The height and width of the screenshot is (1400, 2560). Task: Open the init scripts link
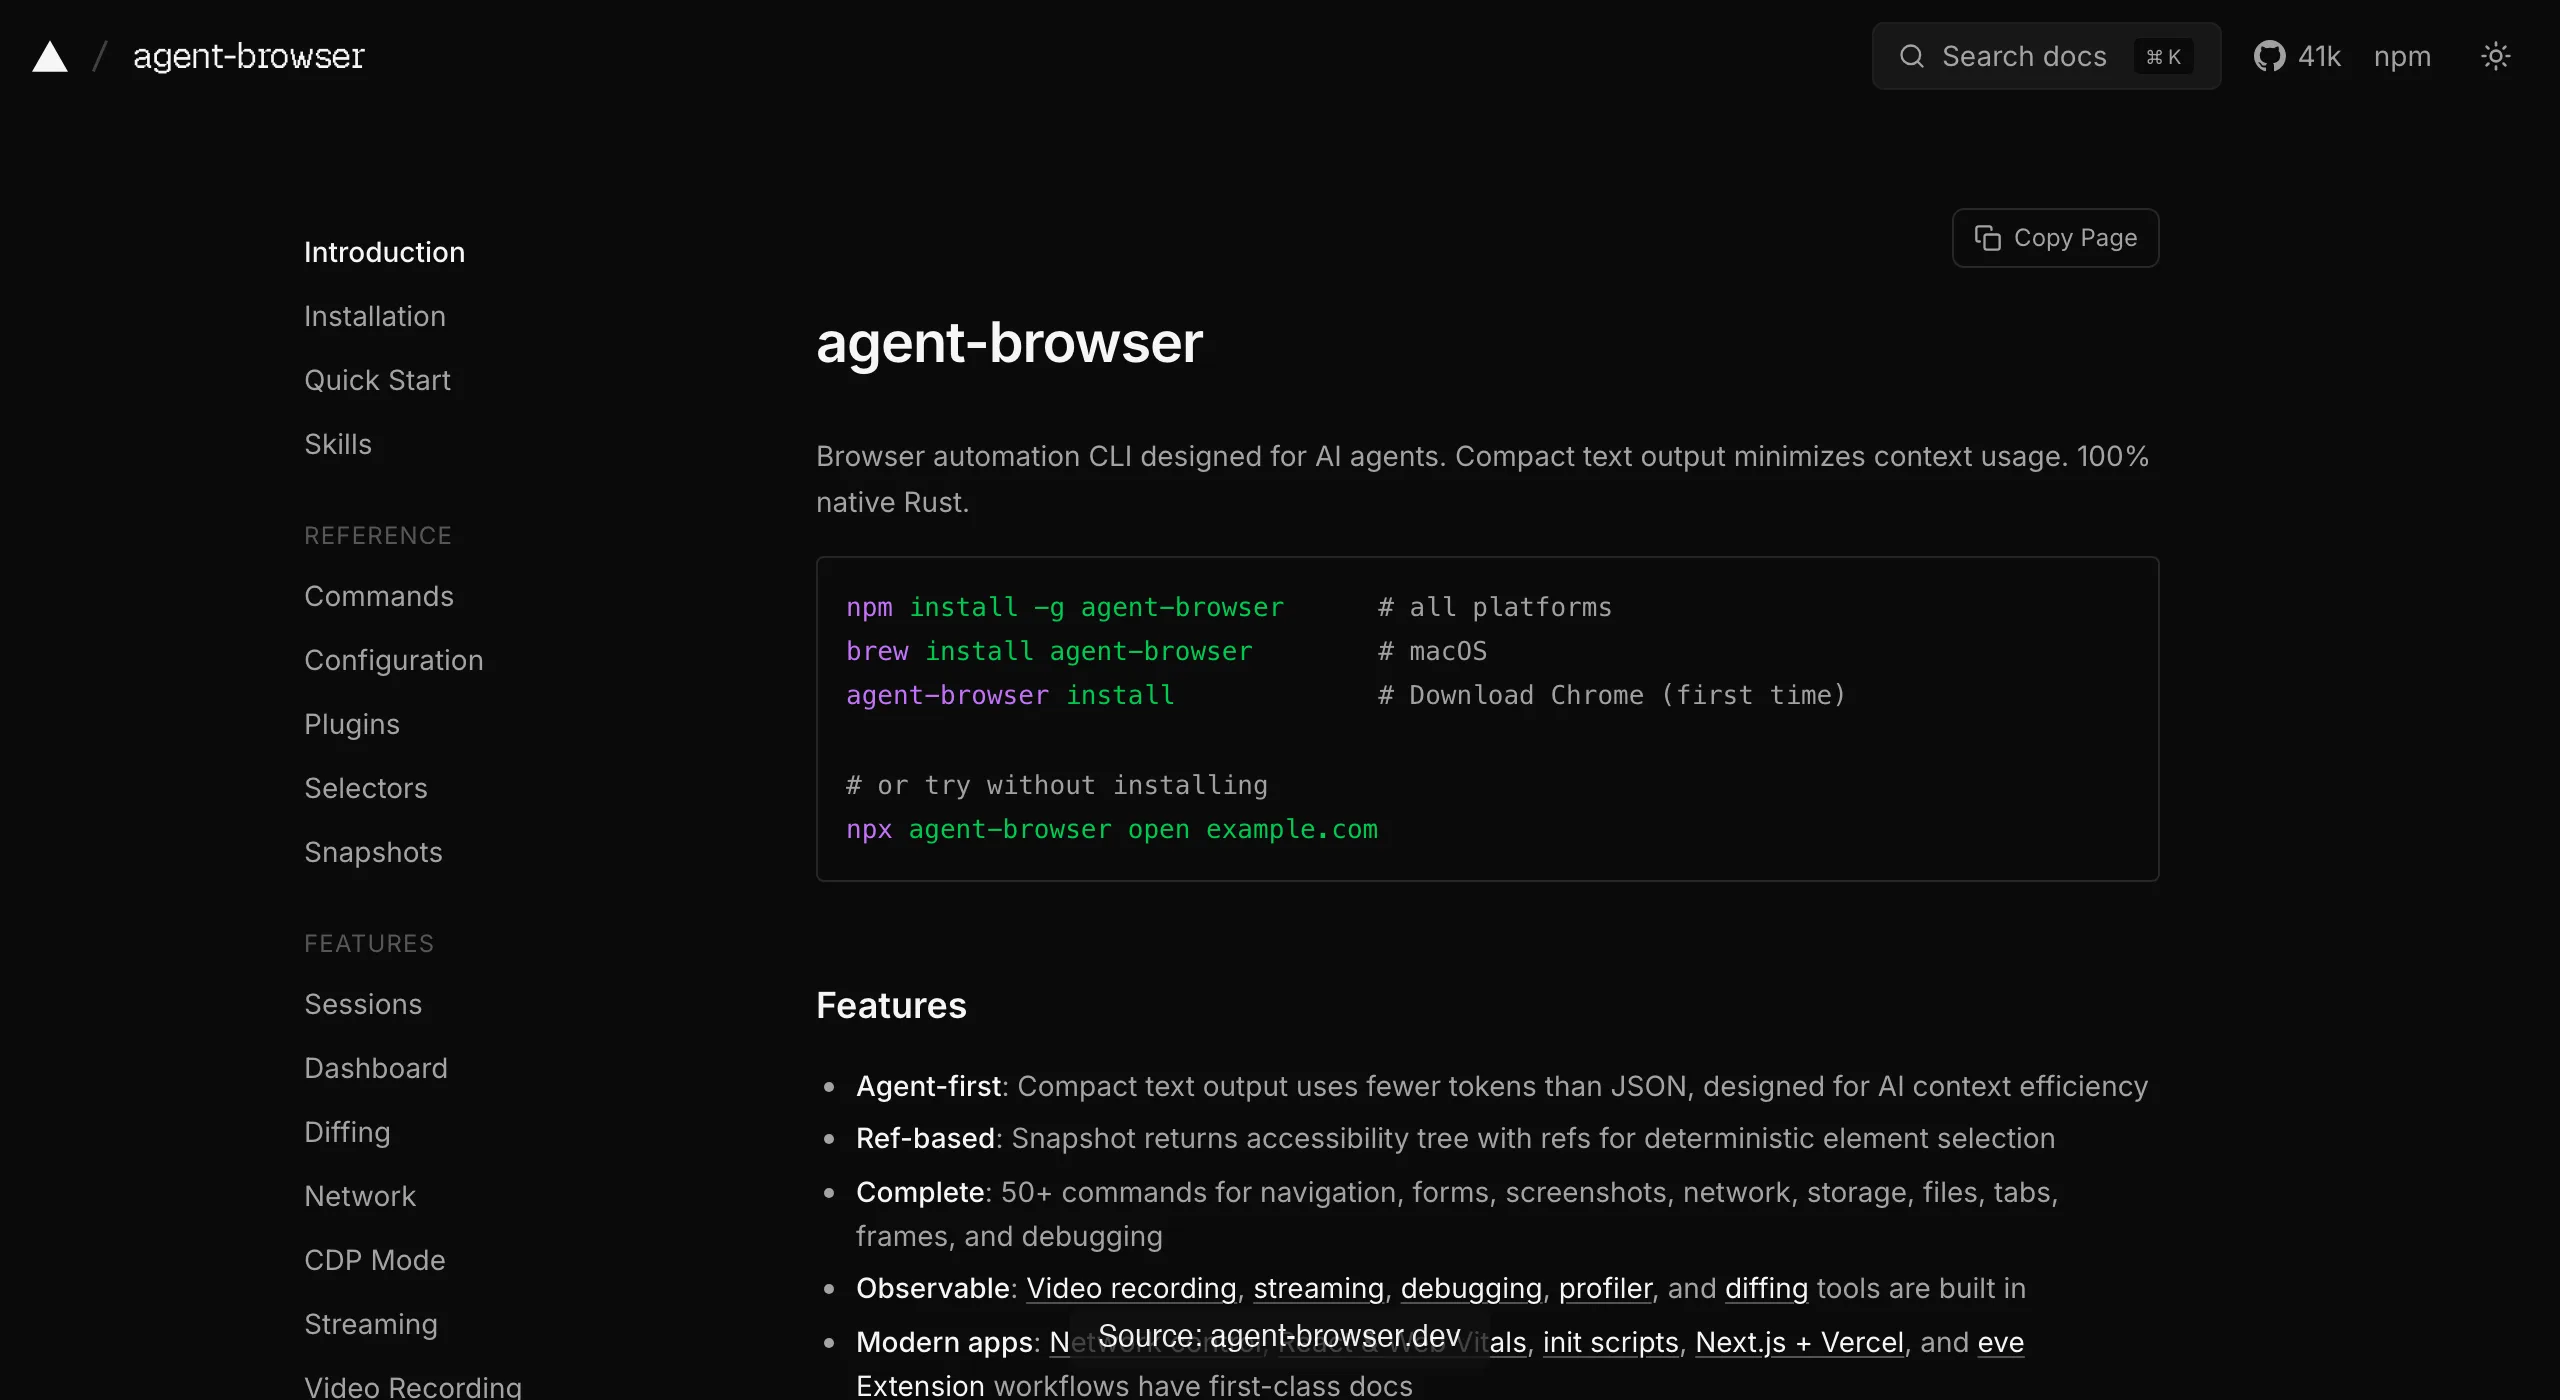tap(1610, 1342)
